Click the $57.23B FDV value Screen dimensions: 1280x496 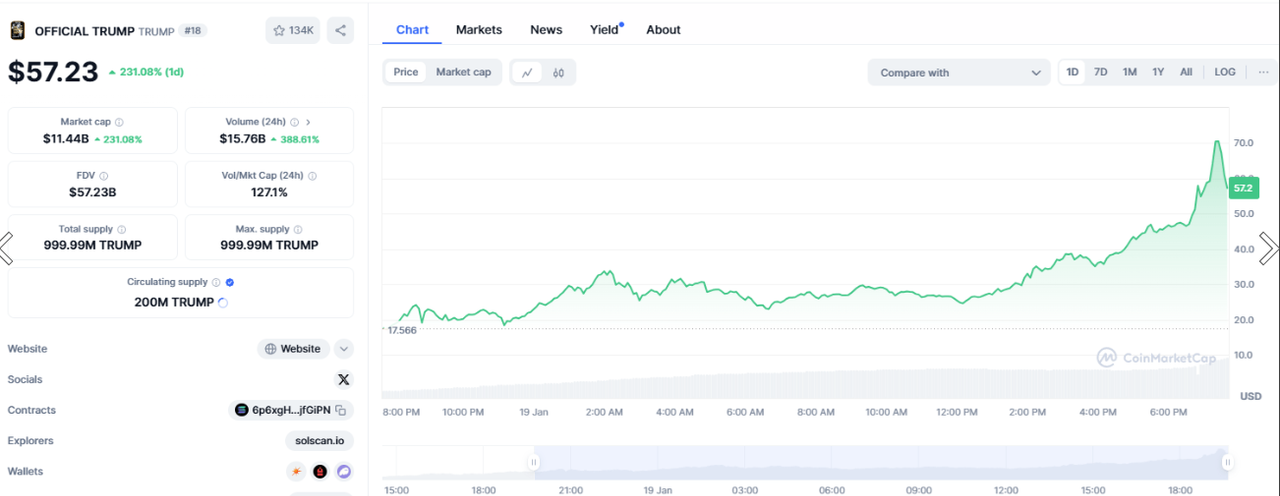click(93, 192)
